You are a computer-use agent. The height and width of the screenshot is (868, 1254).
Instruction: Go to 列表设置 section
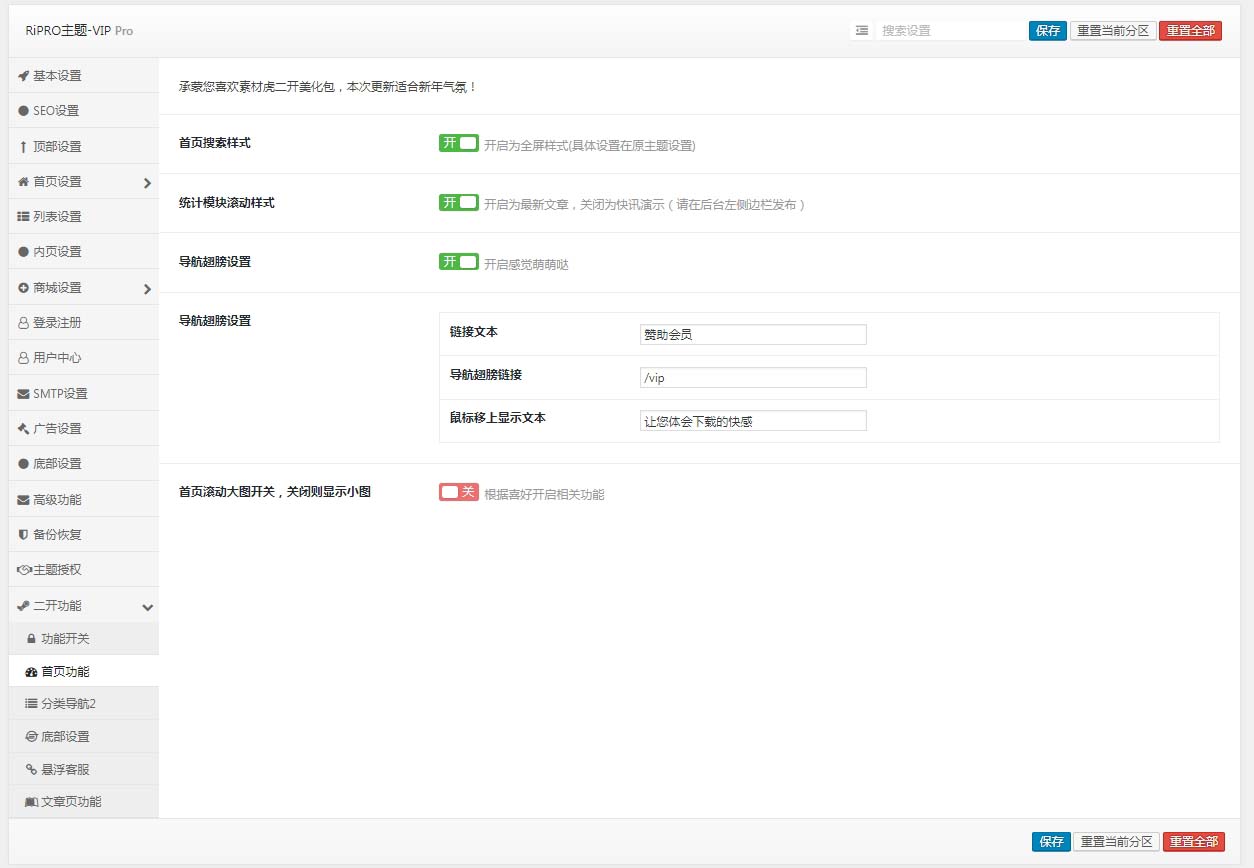[83, 217]
